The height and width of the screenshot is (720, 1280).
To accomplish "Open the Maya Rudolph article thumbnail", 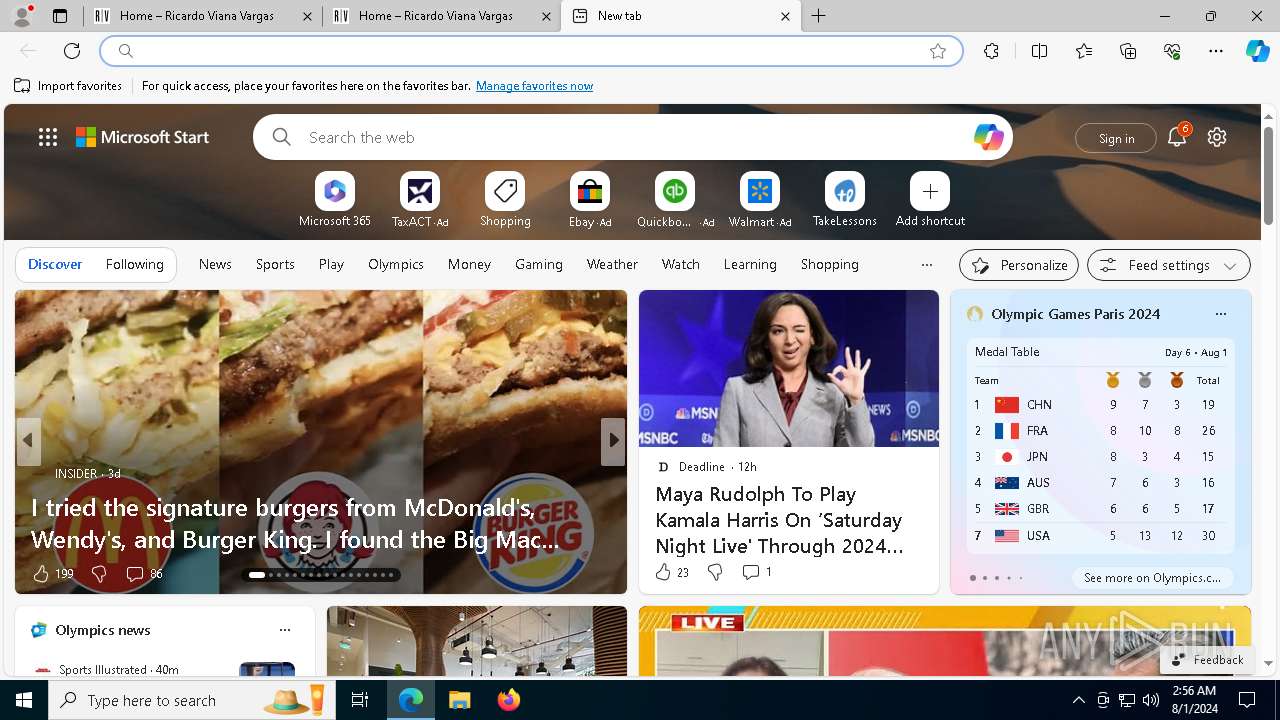I will point(789,368).
